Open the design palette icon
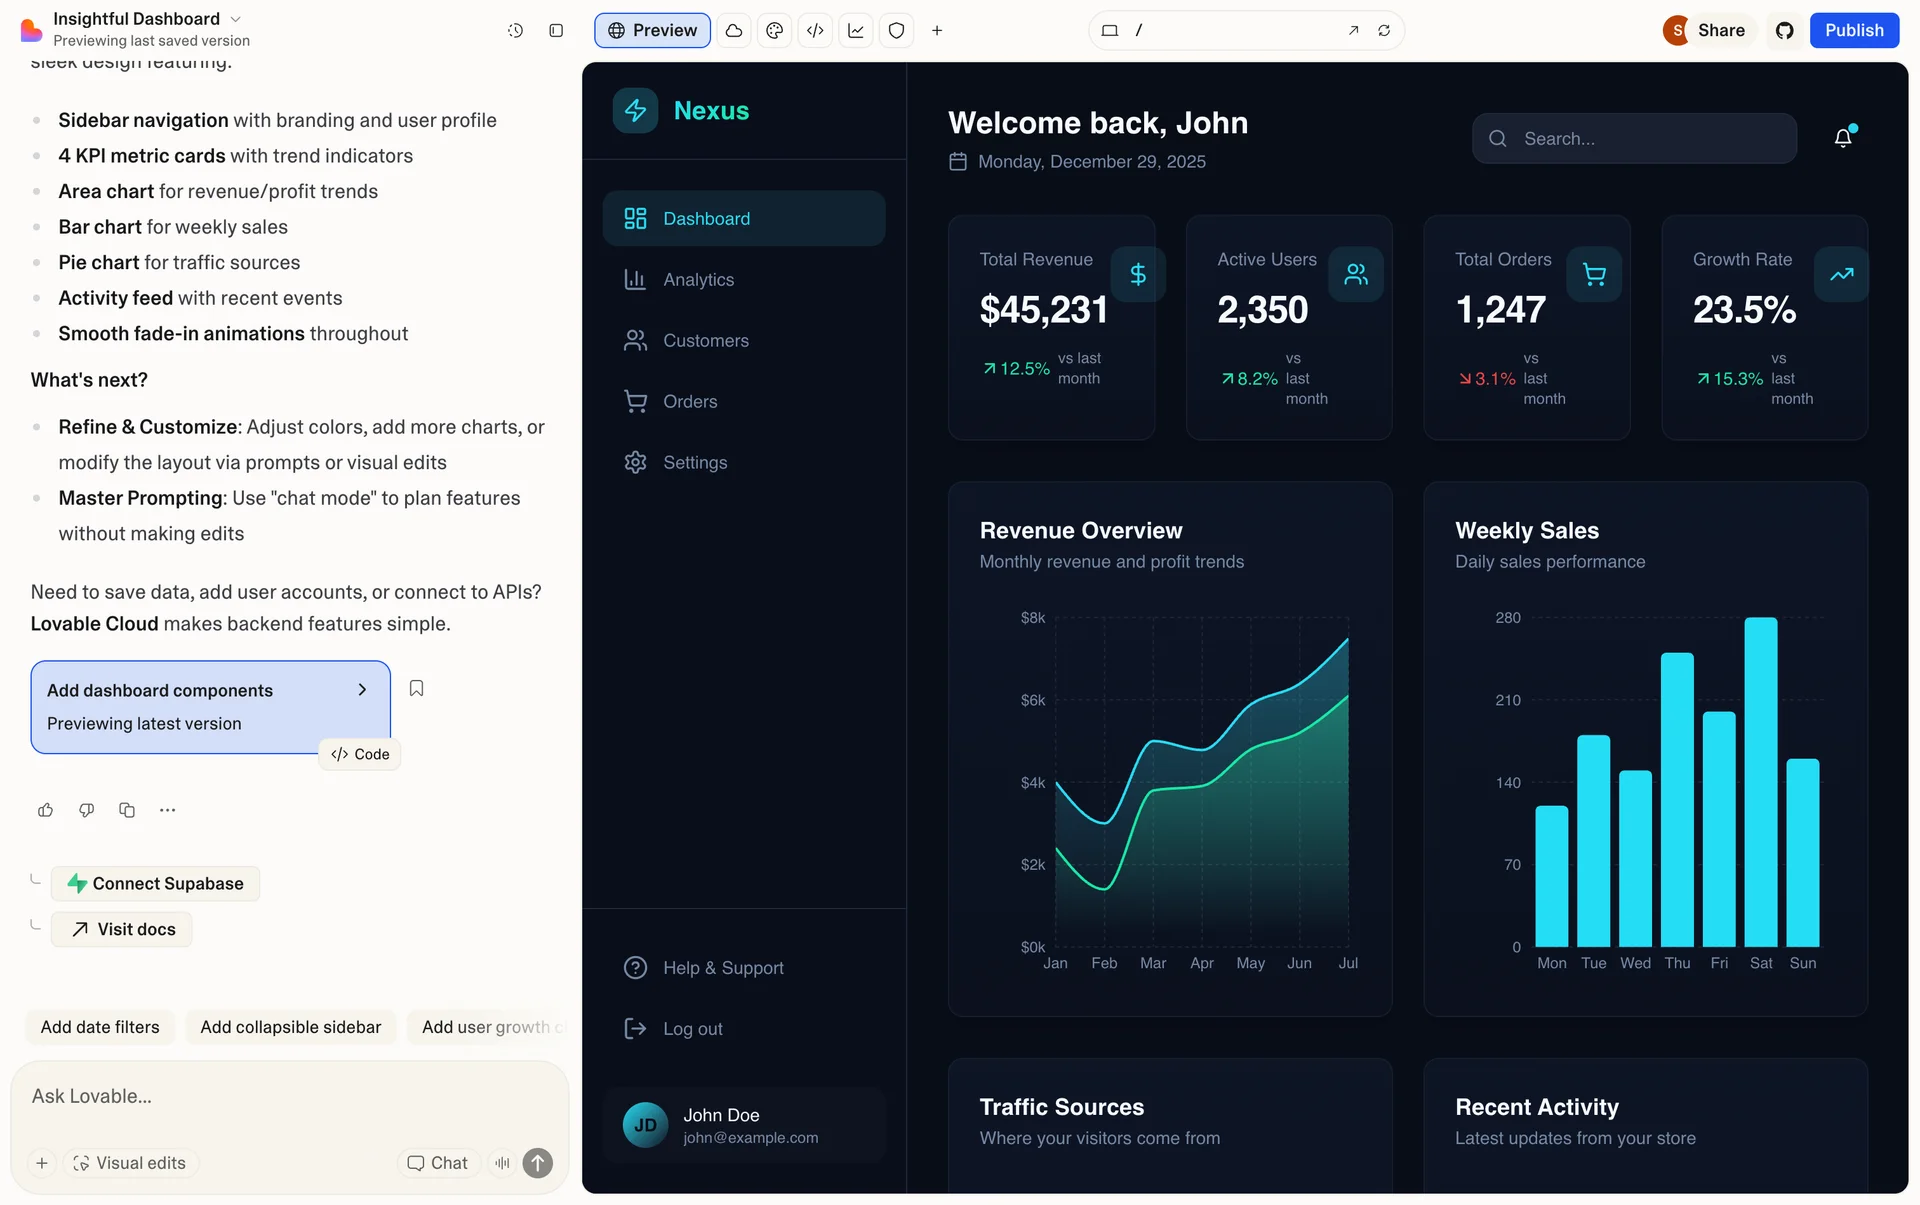The image size is (1920, 1205). tap(774, 31)
